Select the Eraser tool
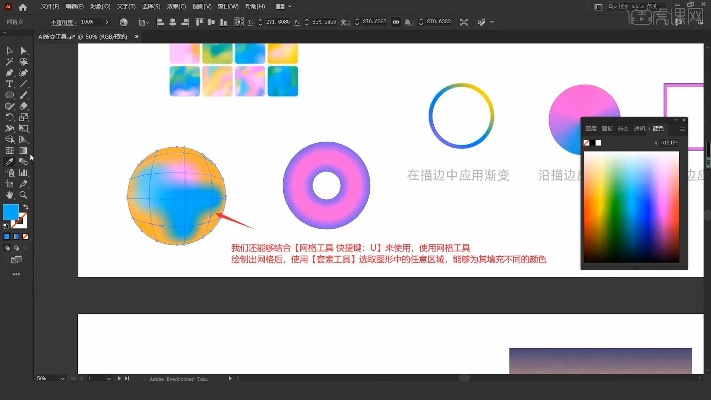 pyautogui.click(x=24, y=106)
